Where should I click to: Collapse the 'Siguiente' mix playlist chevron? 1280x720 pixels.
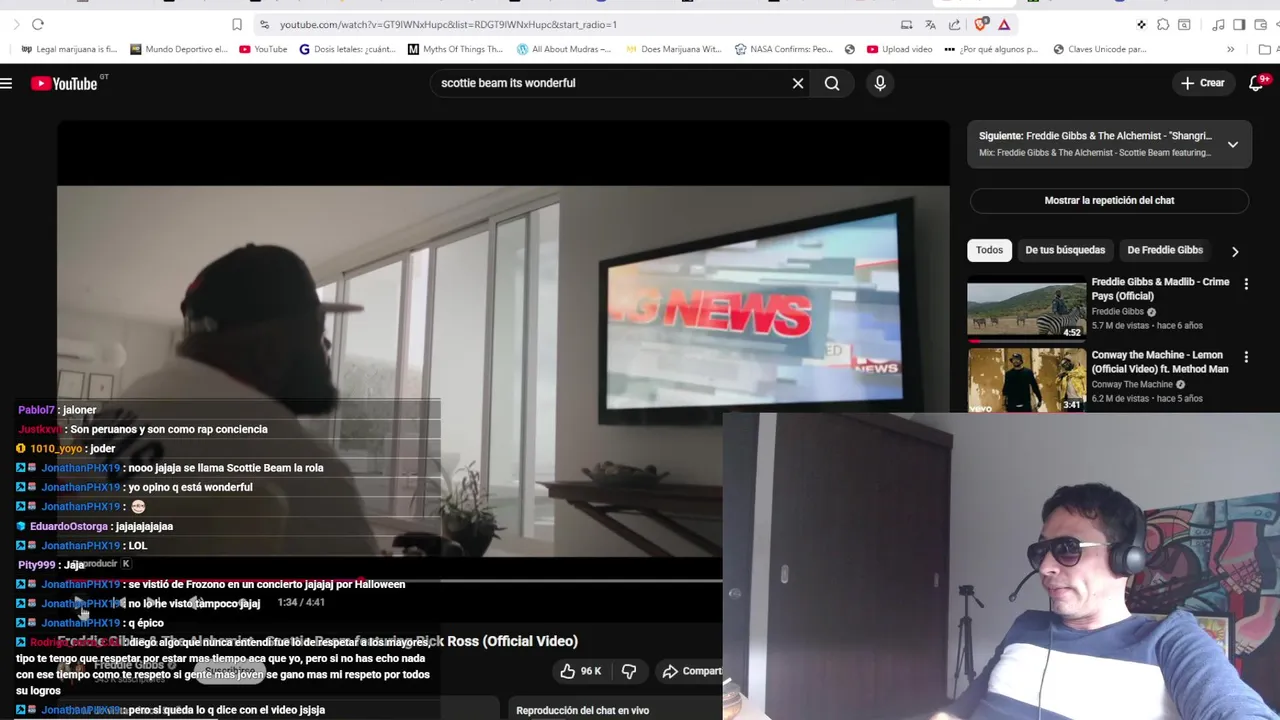click(1233, 144)
